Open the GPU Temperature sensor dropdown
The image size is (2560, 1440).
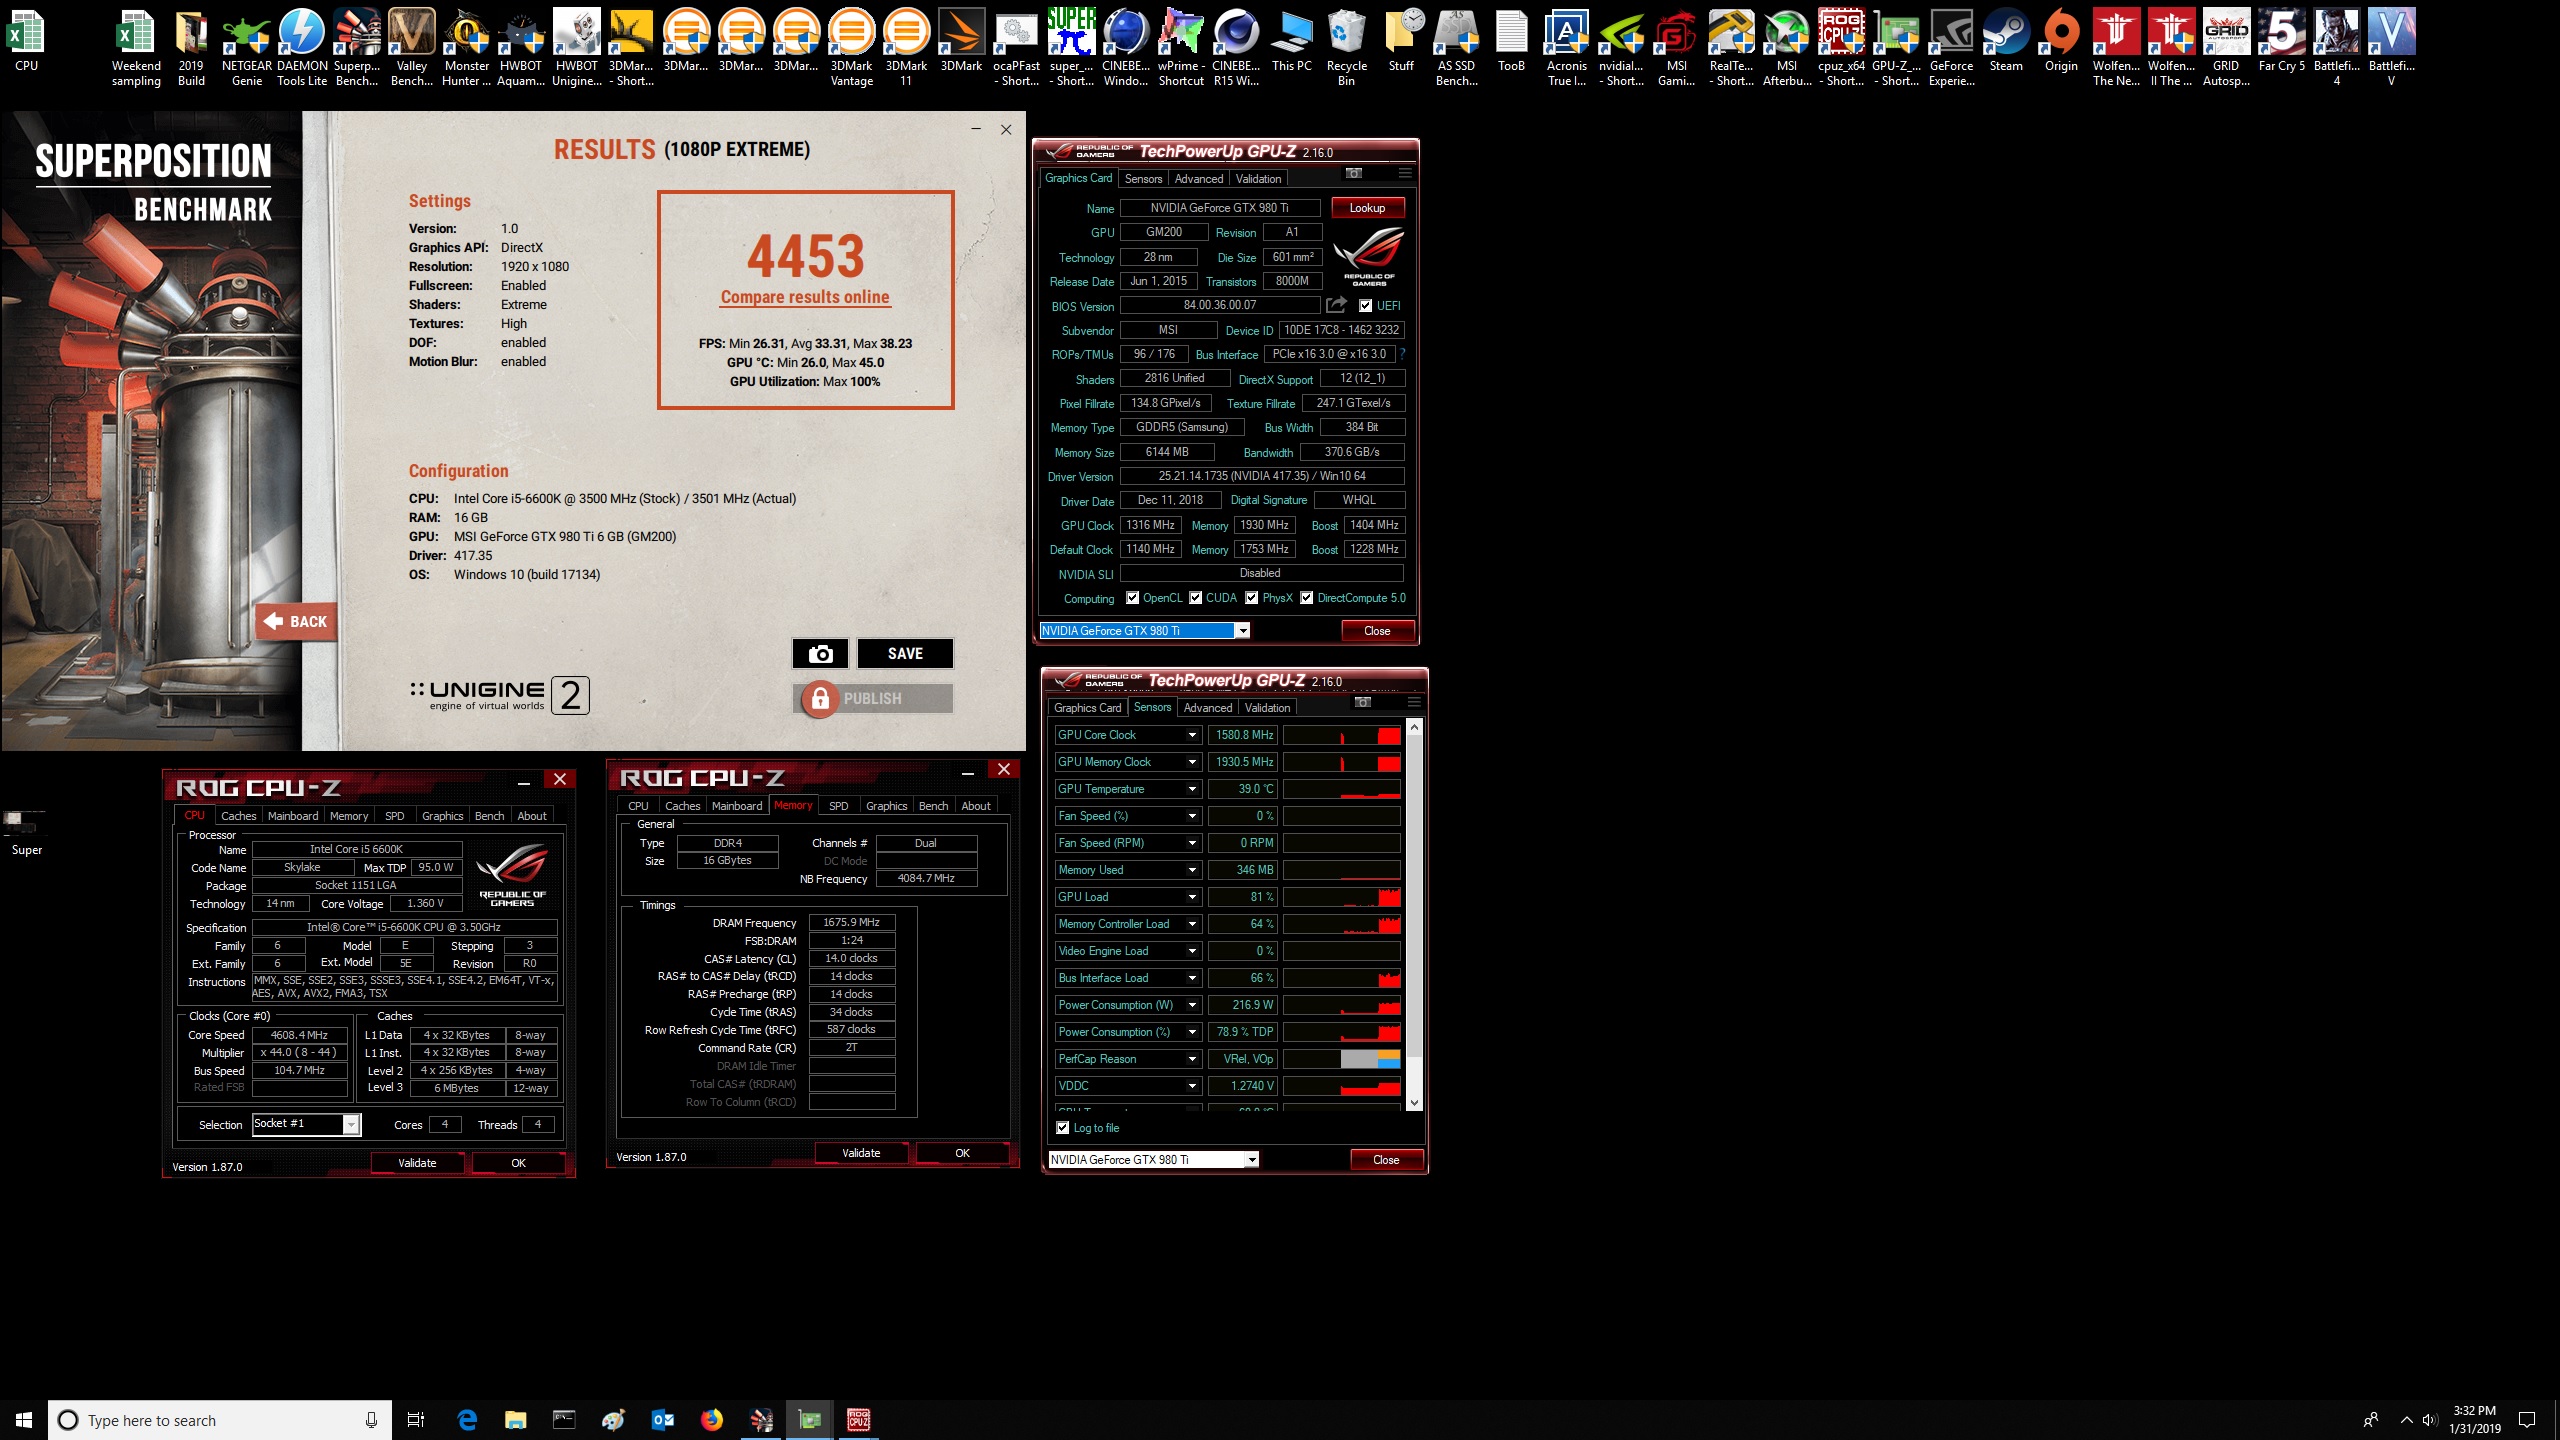[x=1192, y=789]
